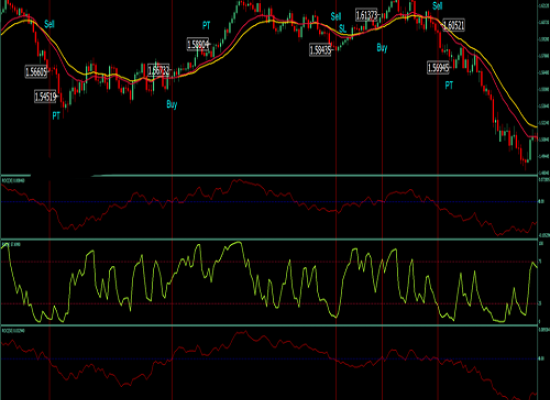Click the separator between price chart and first indicator
550x400 pixels.
tap(269, 175)
